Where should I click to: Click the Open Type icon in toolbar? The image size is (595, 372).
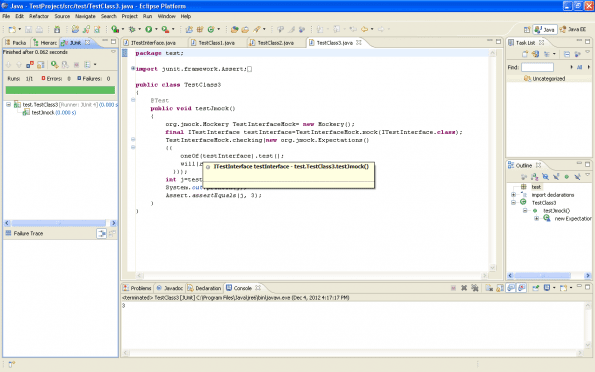(x=235, y=29)
